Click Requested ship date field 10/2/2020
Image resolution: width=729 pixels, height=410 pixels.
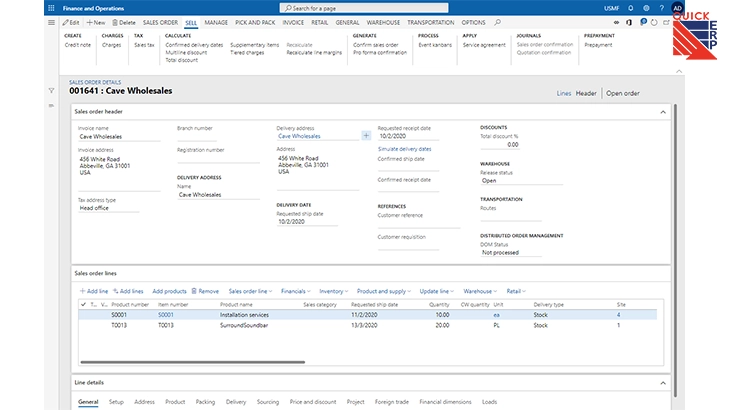307,222
